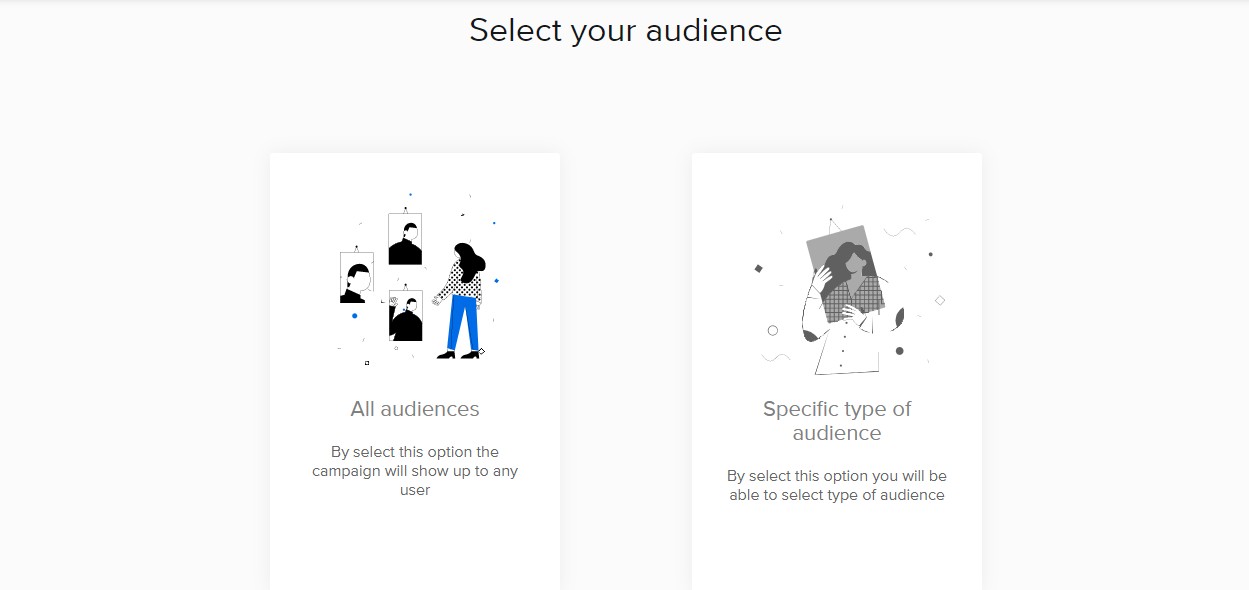Click the hollow circle in Specific audience illustration
Image resolution: width=1249 pixels, height=590 pixels.
pos(772,330)
